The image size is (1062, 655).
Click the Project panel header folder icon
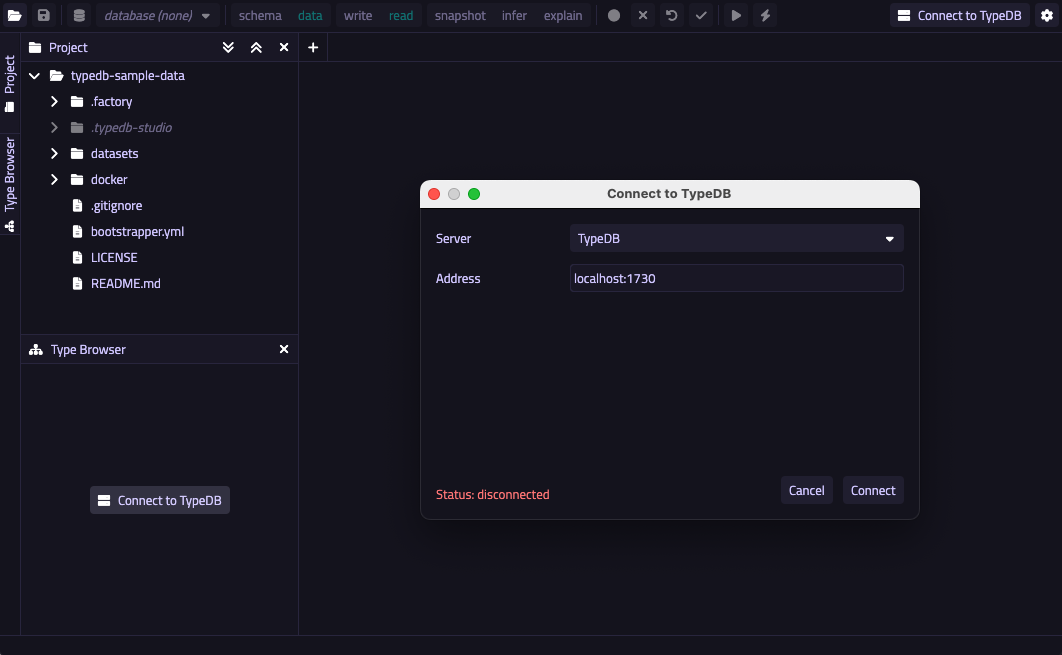pyautogui.click(x=35, y=47)
